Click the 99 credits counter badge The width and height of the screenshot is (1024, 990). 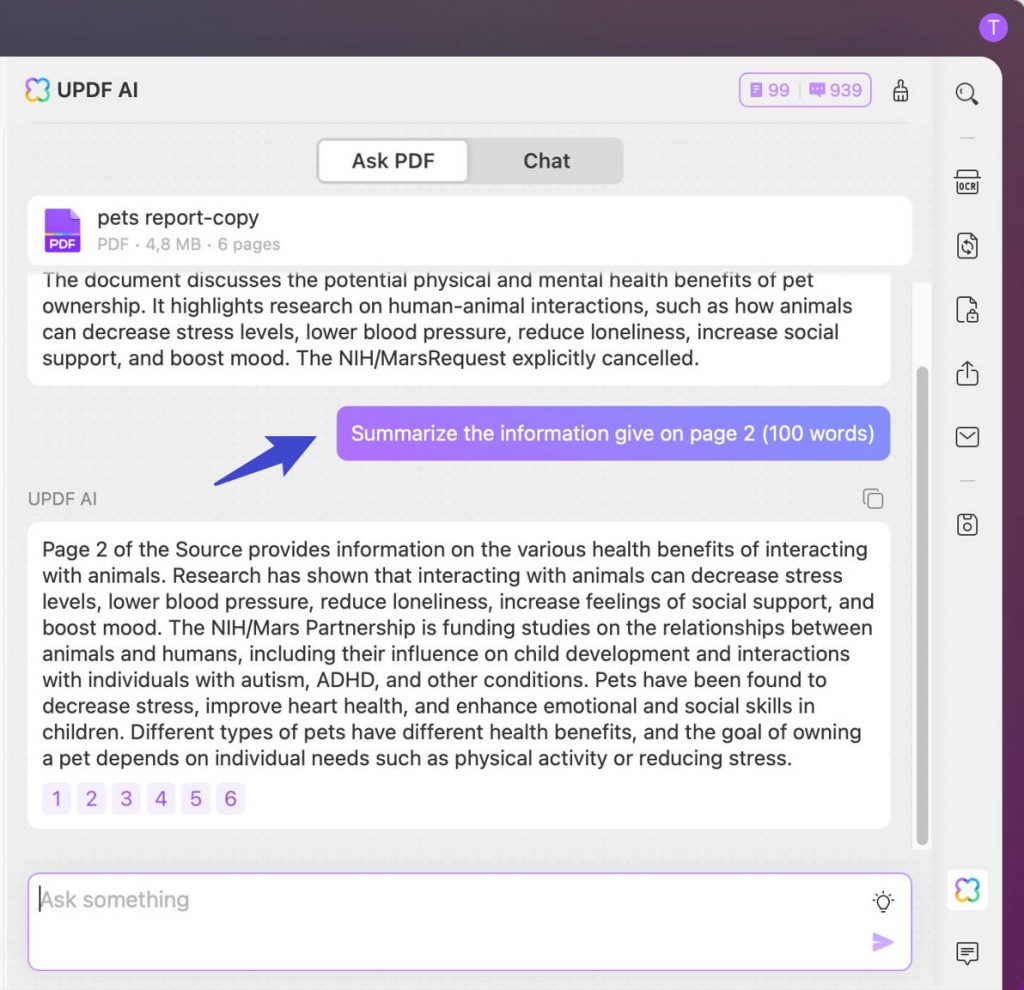[x=768, y=90]
